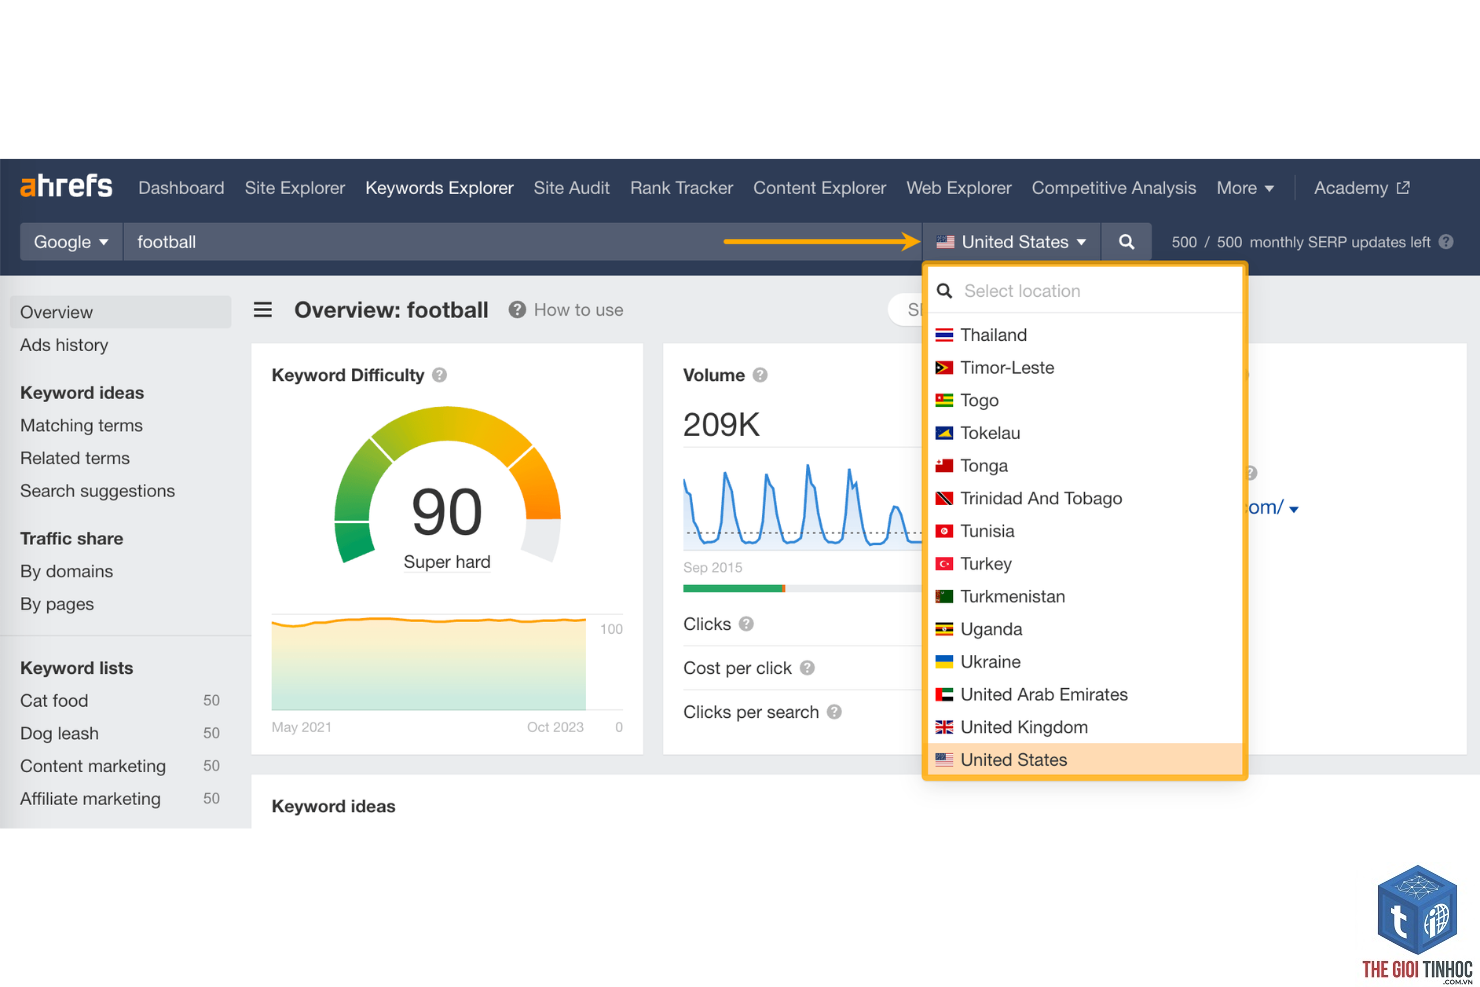Click the United Kingdom flag icon
The image size is (1480, 987).
[x=944, y=727]
